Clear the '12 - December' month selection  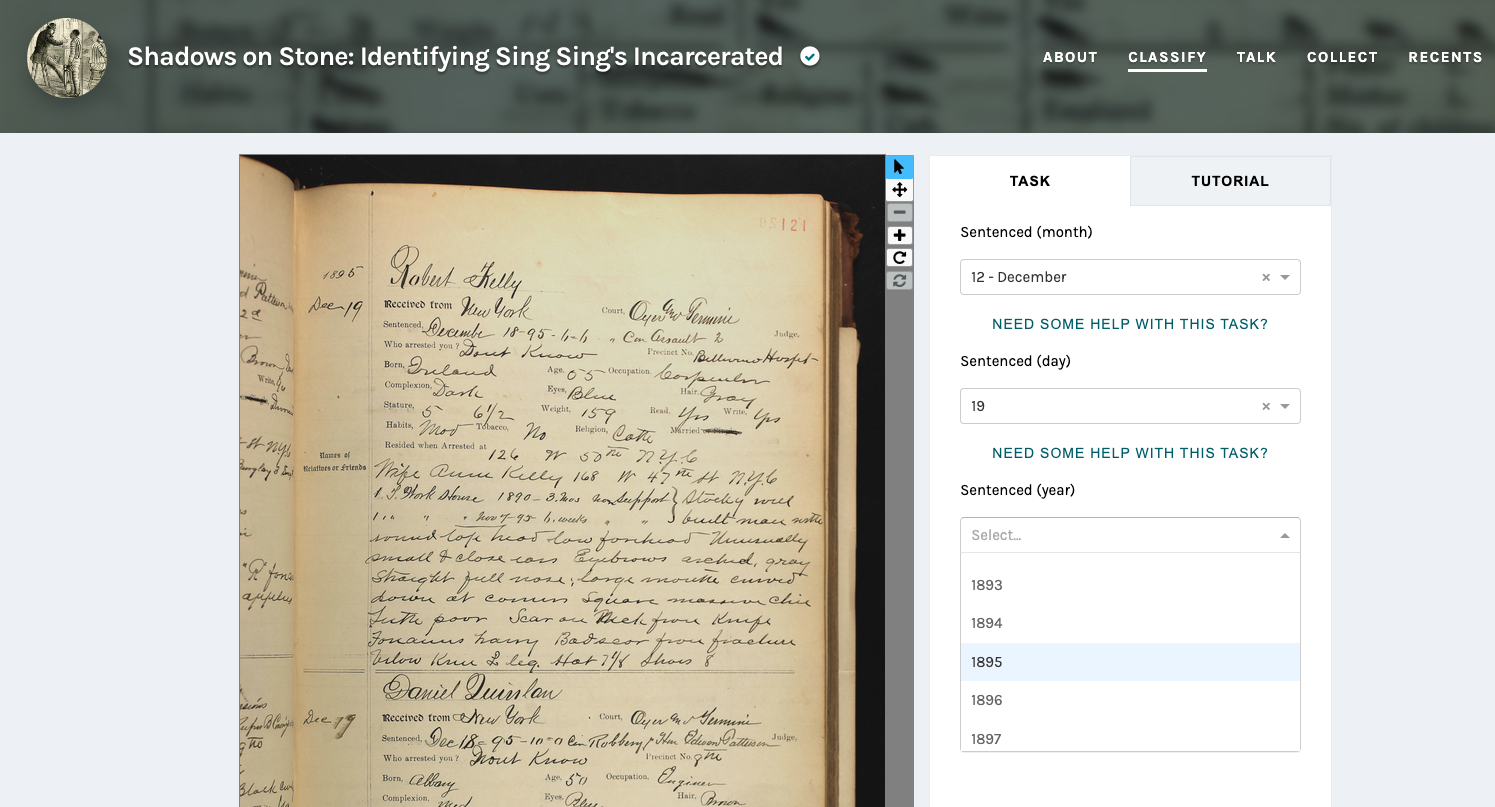tap(1265, 278)
